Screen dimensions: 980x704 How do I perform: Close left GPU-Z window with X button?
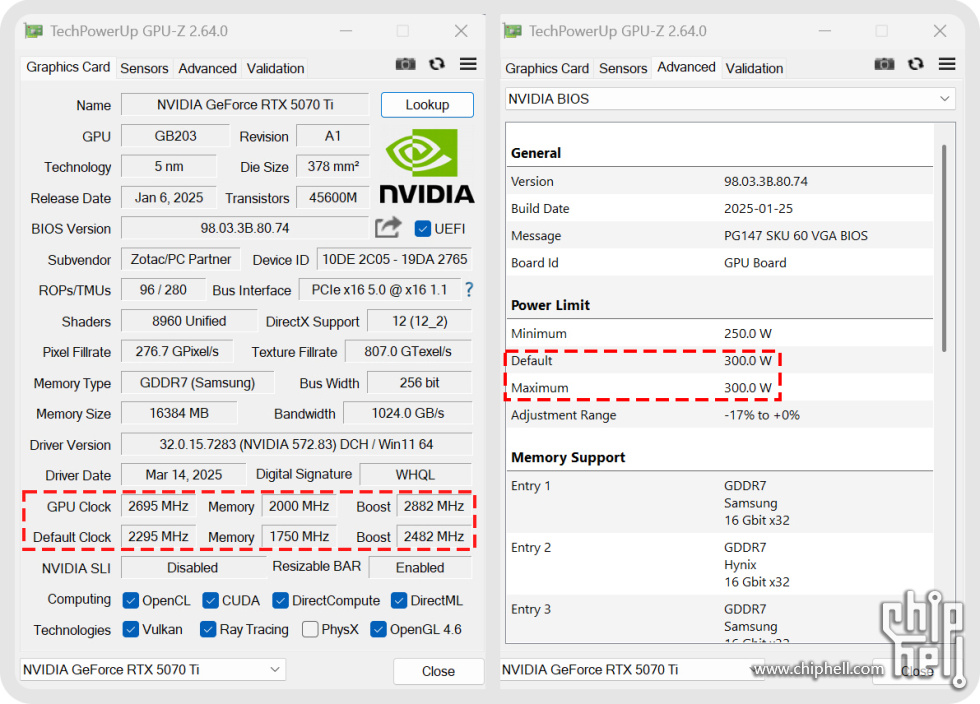461,31
